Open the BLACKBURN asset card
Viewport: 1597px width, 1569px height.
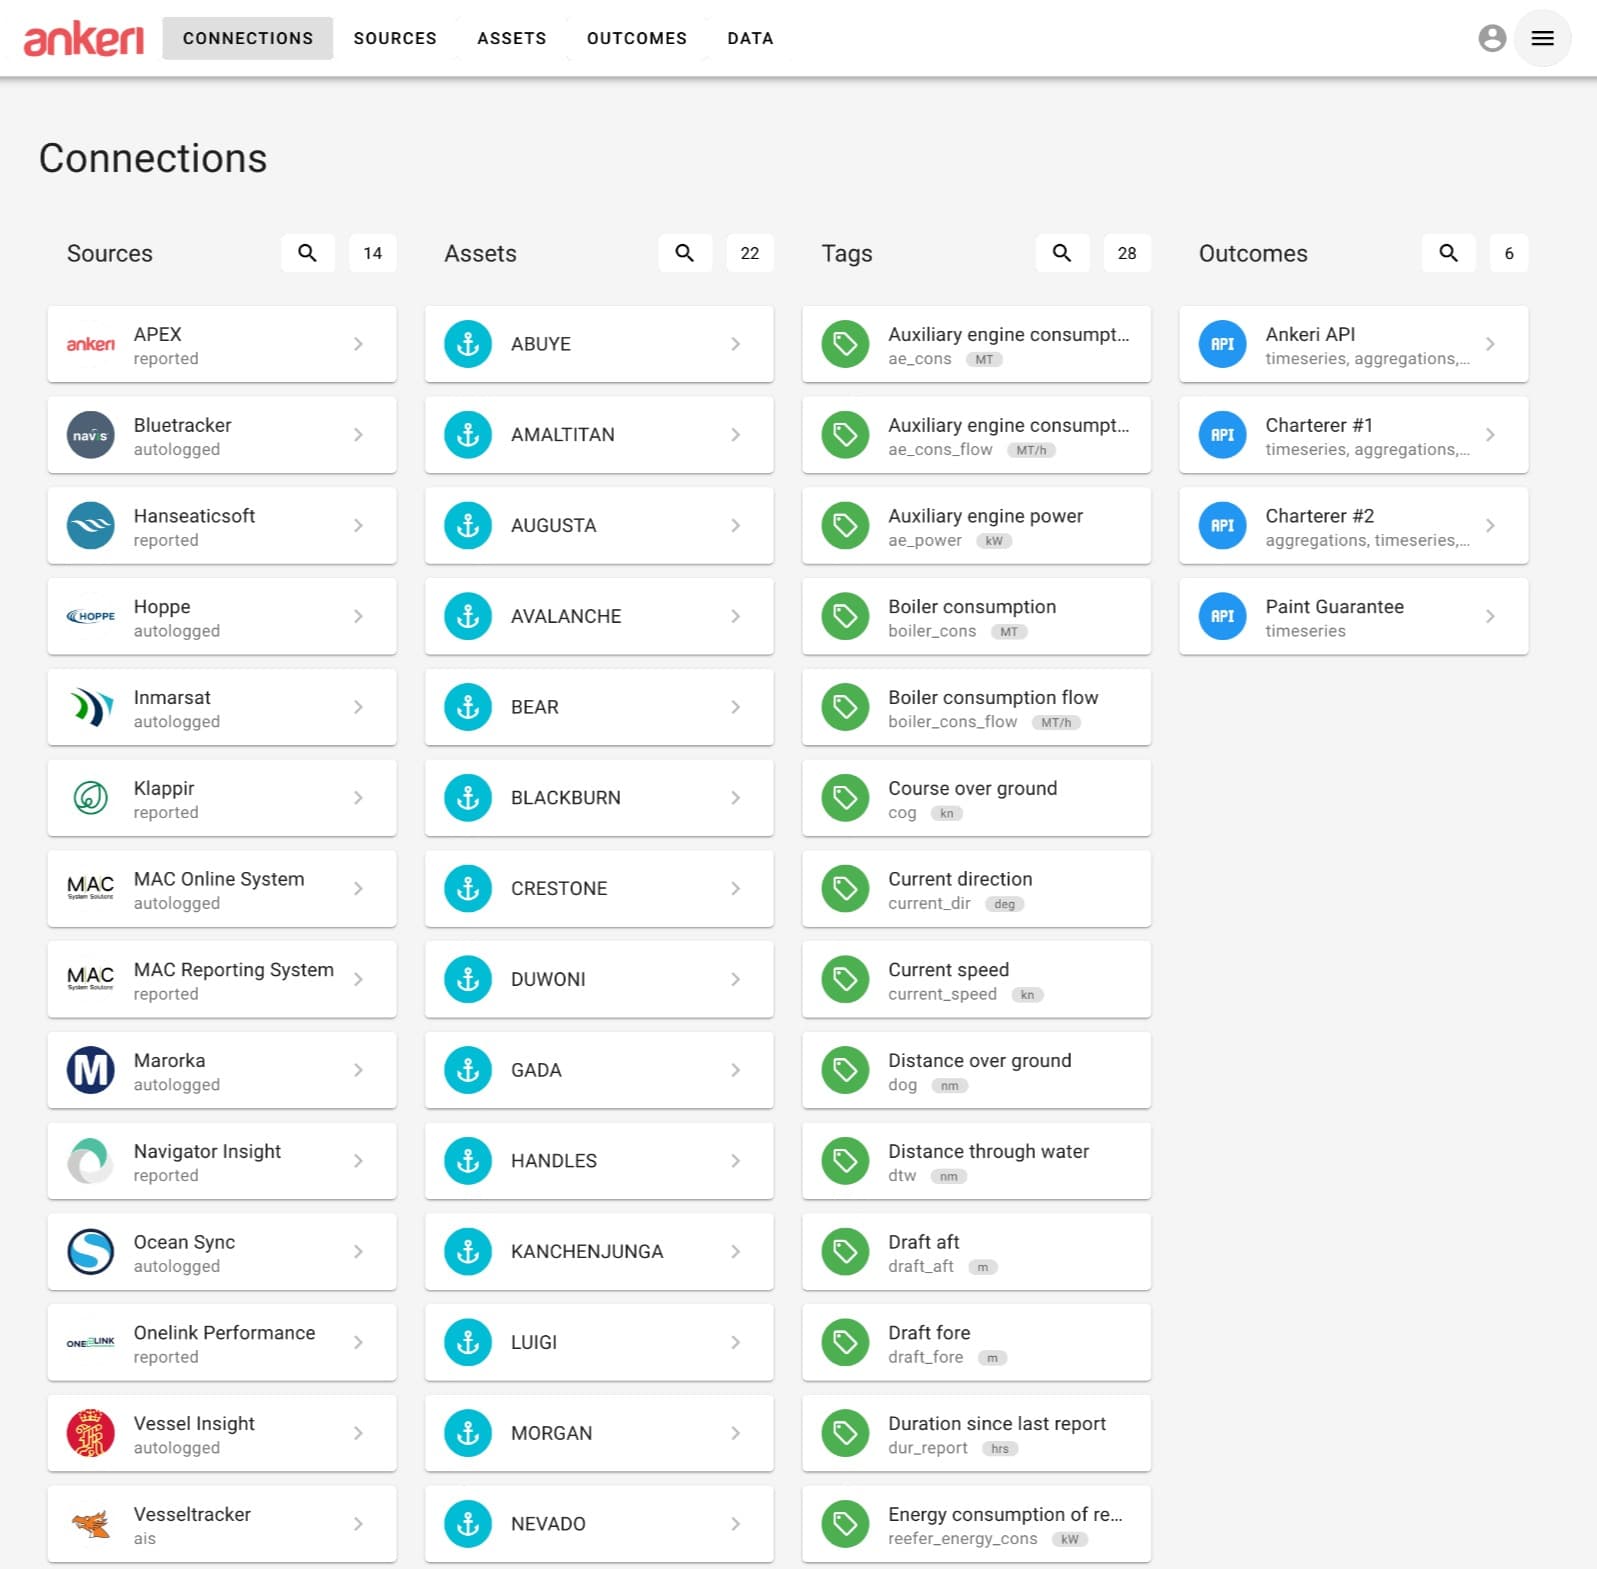599,798
